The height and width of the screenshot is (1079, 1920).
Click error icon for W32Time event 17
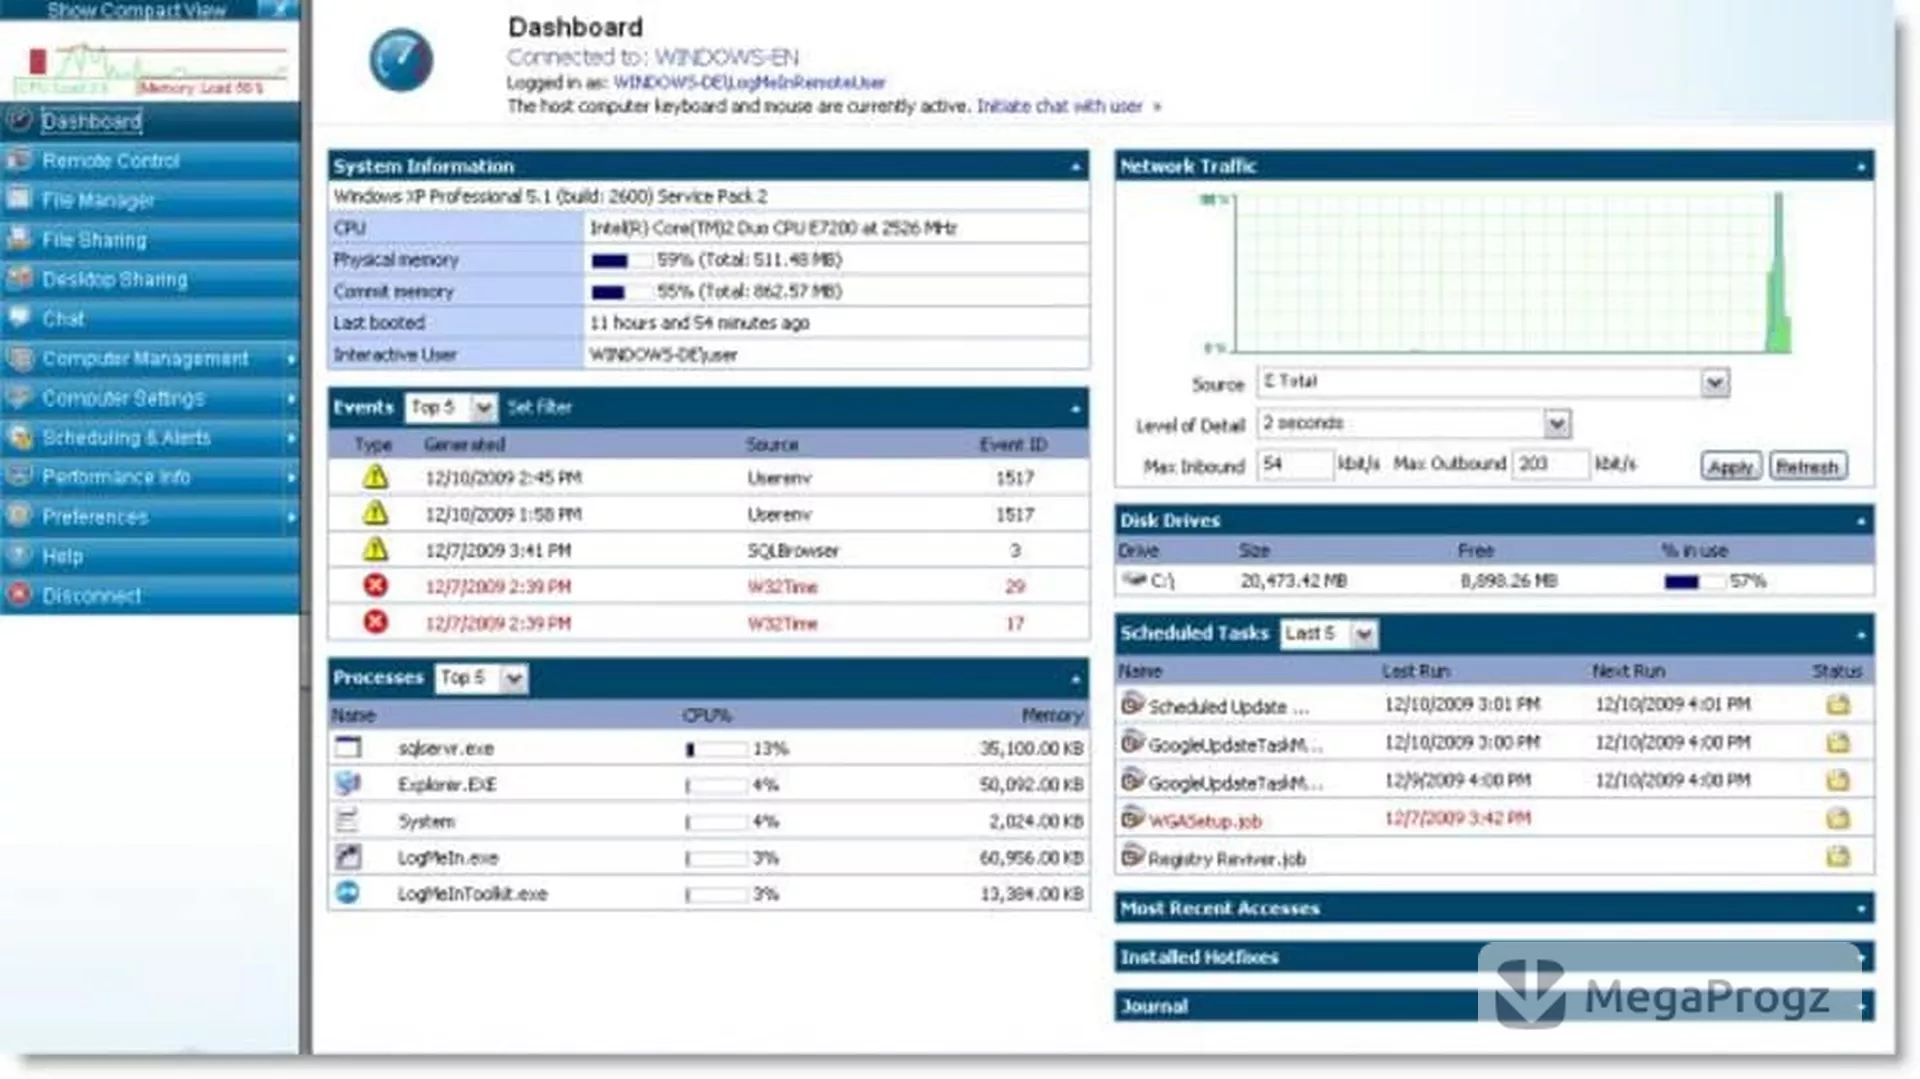click(375, 622)
